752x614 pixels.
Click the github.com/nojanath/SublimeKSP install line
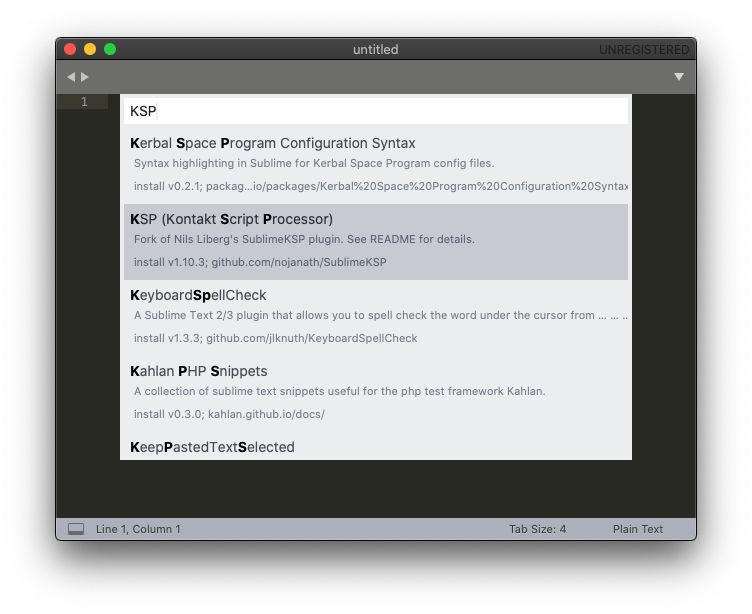pos(260,262)
